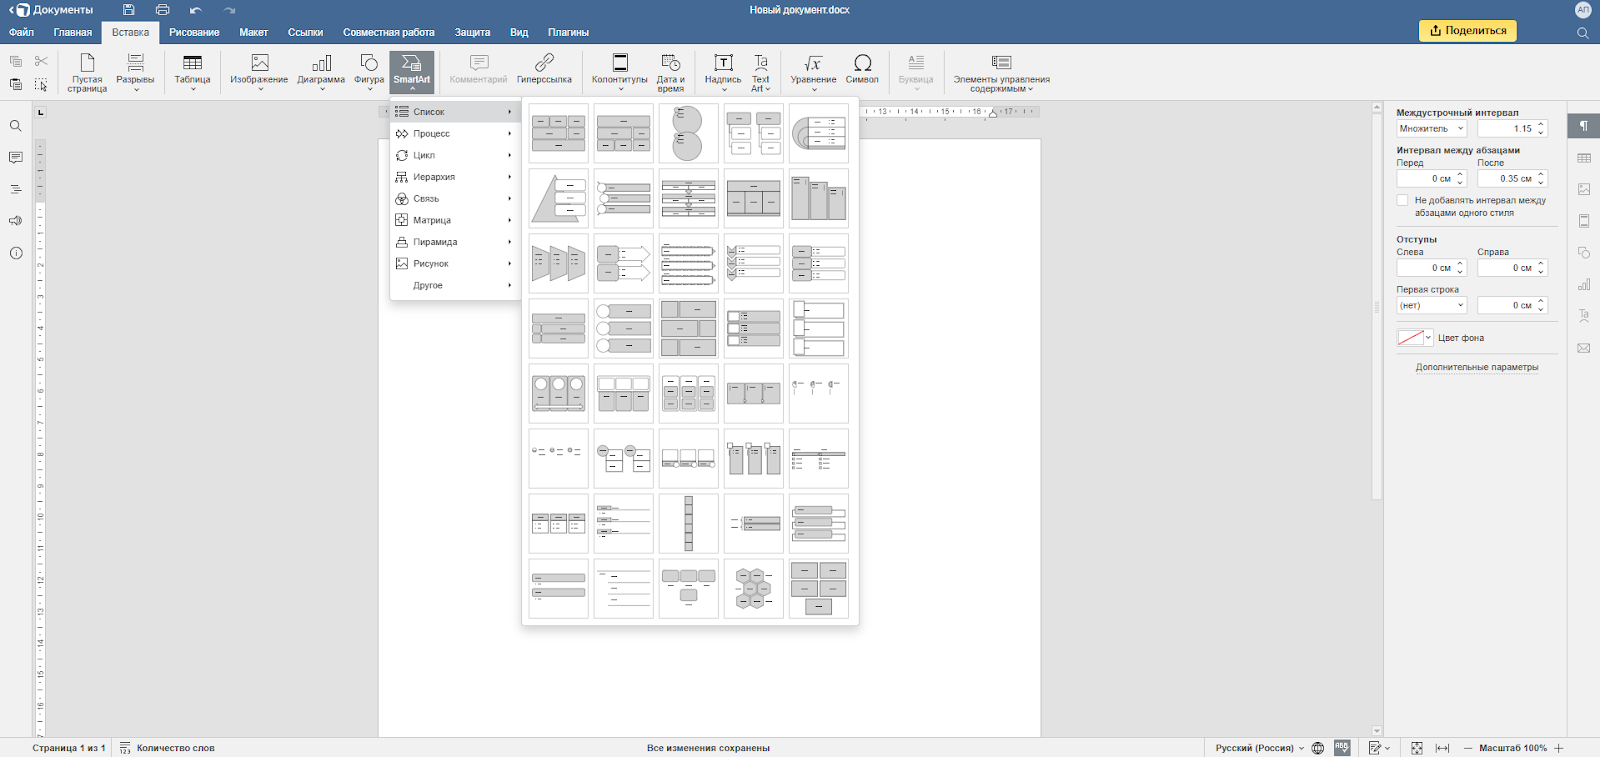Enable Не добавлять интервал между абзацами checkbox
Viewport: 1600px width, 757px height.
click(x=1402, y=200)
